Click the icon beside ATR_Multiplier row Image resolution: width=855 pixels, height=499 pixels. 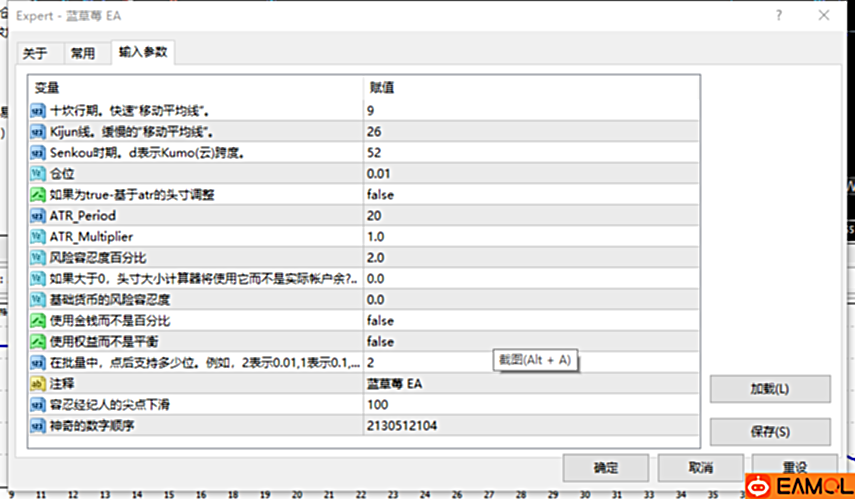coord(38,237)
